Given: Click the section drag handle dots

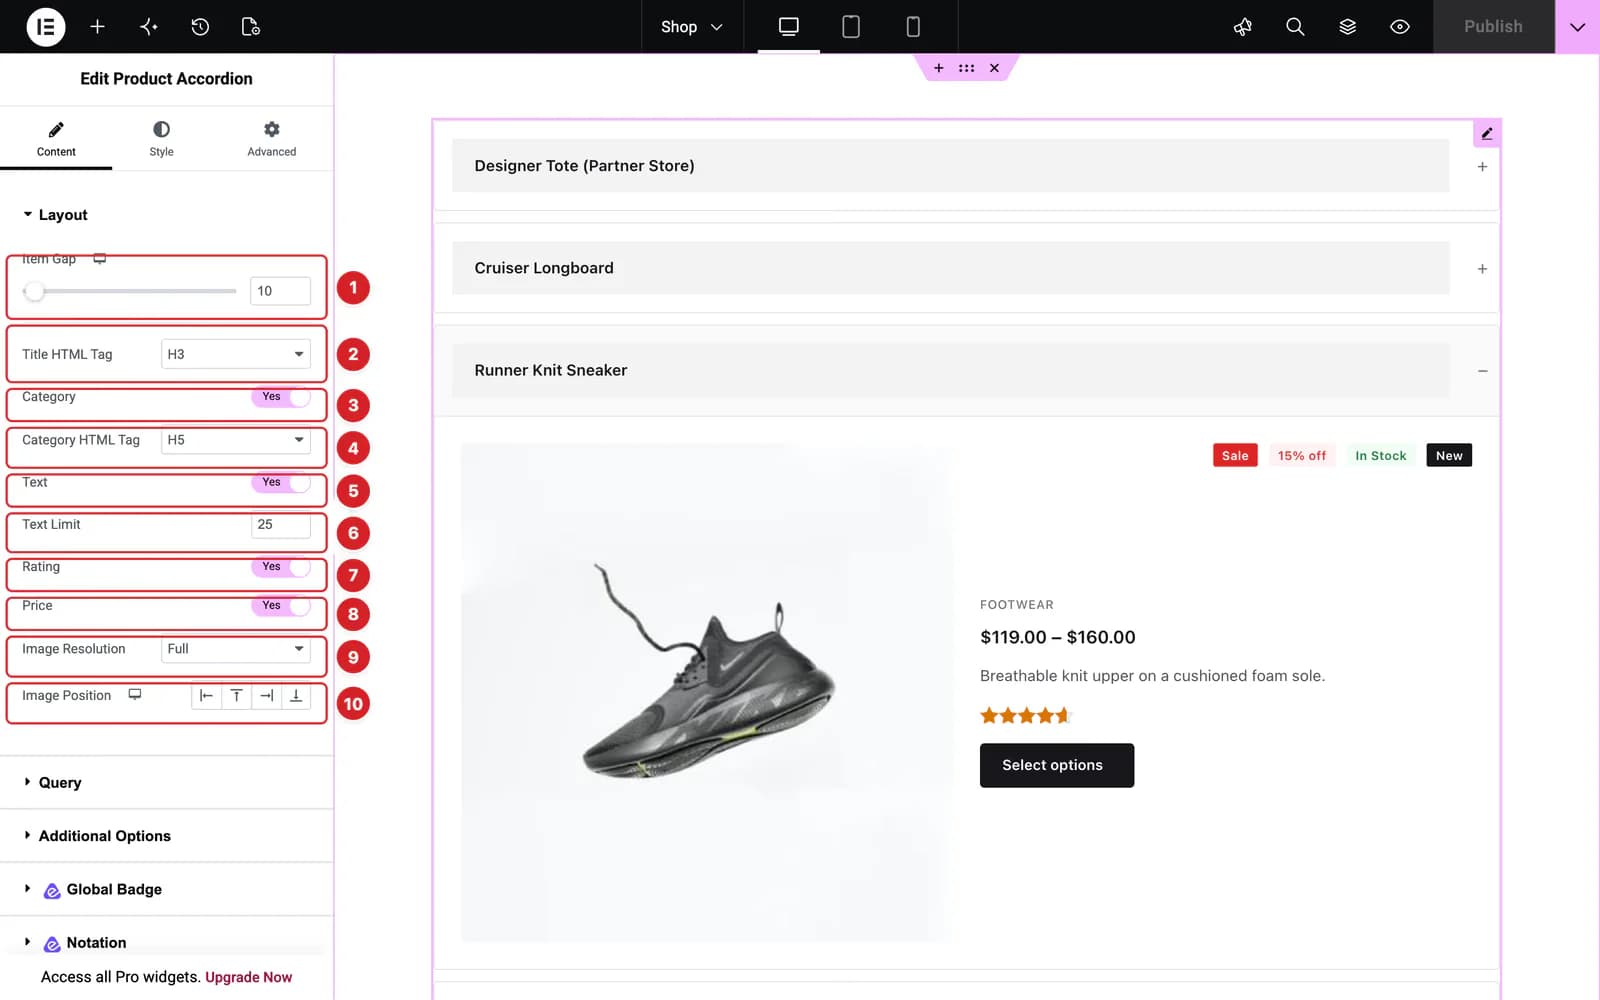Looking at the screenshot, I should [x=966, y=68].
